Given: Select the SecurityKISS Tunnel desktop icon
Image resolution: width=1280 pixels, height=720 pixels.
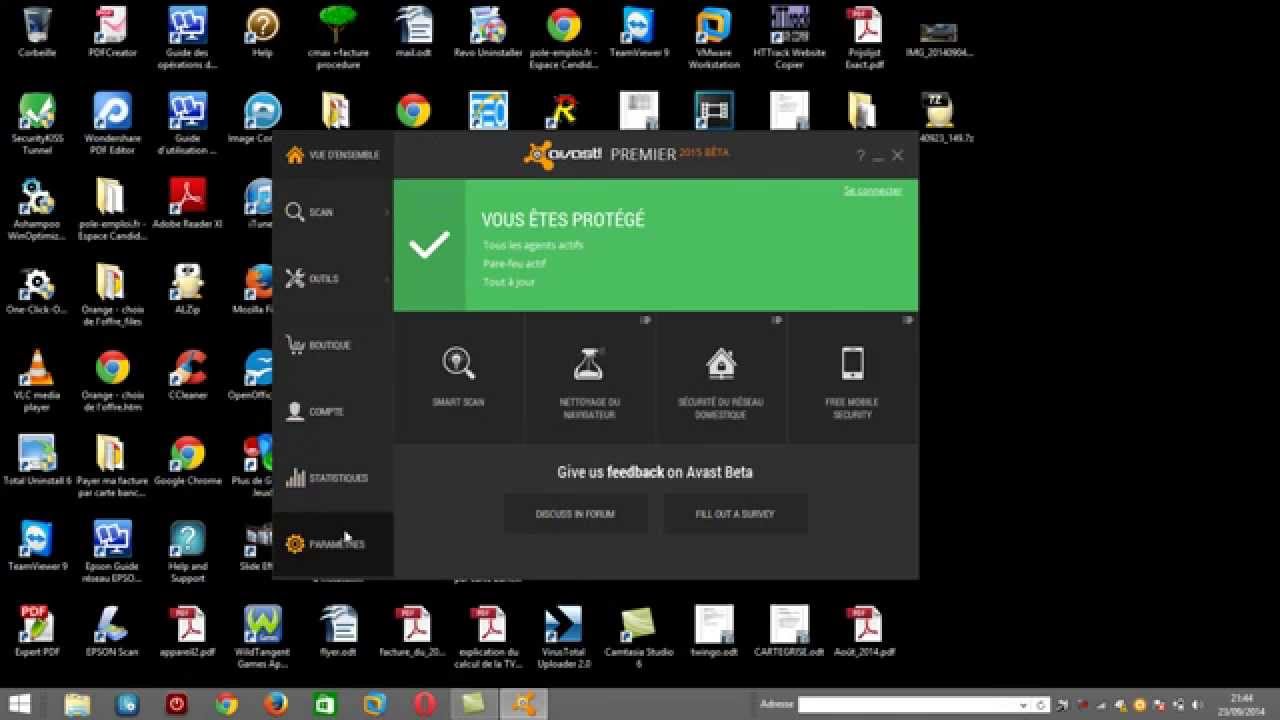Looking at the screenshot, I should tap(37, 124).
